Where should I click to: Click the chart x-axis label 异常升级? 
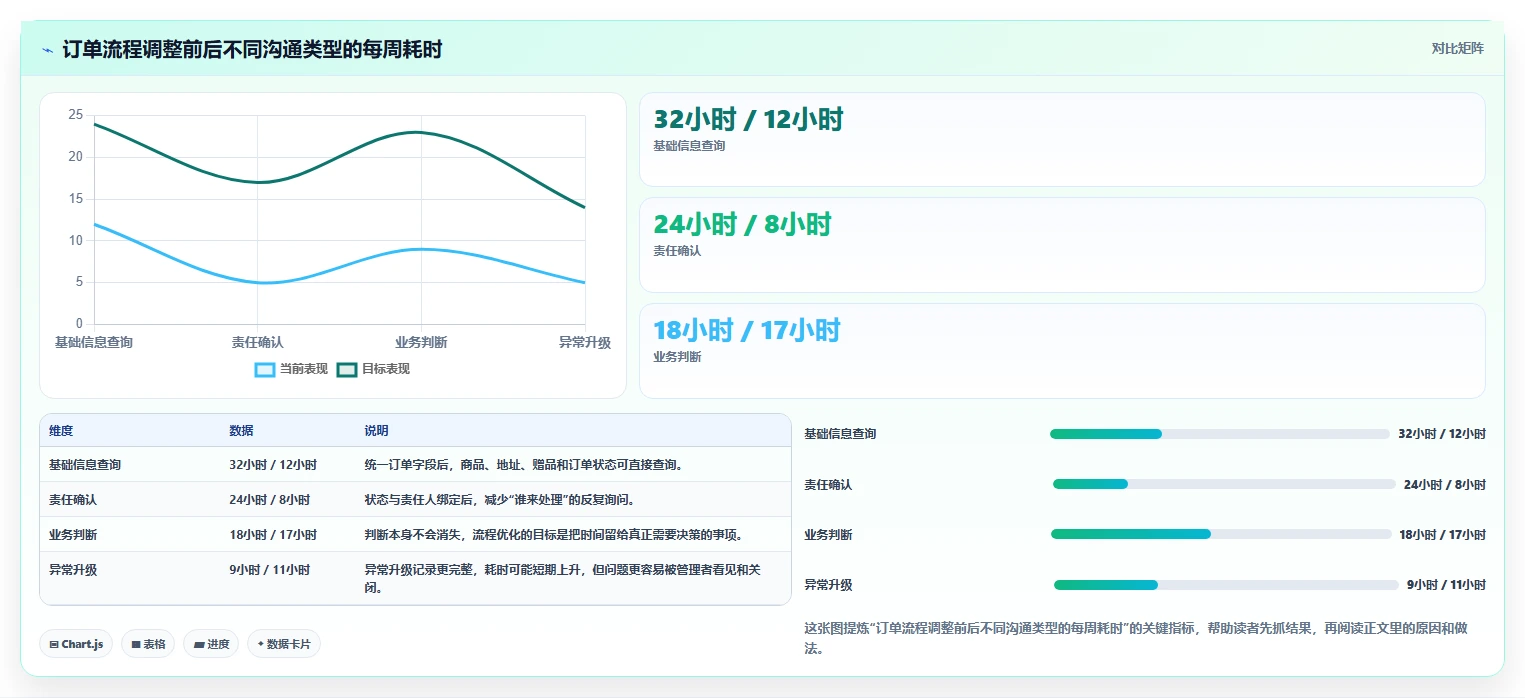585,343
